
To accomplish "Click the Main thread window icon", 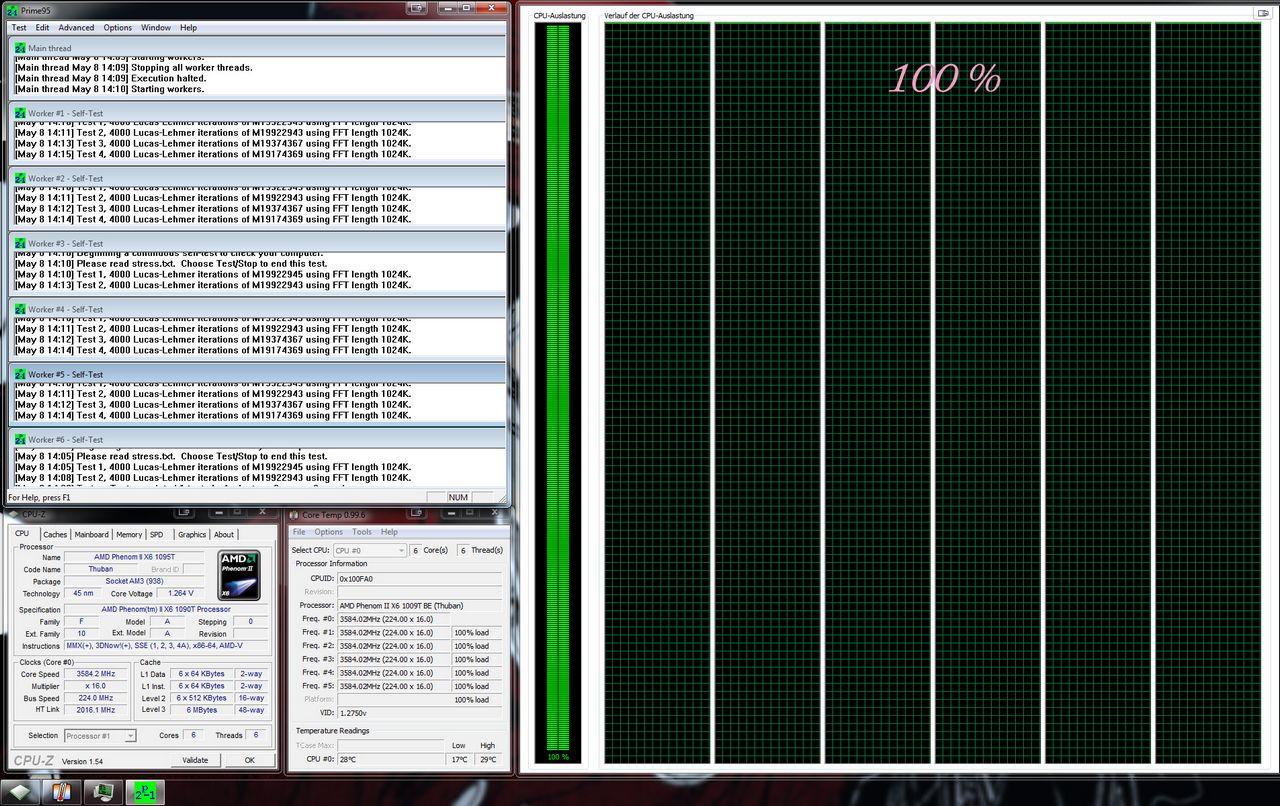I will (20, 48).
